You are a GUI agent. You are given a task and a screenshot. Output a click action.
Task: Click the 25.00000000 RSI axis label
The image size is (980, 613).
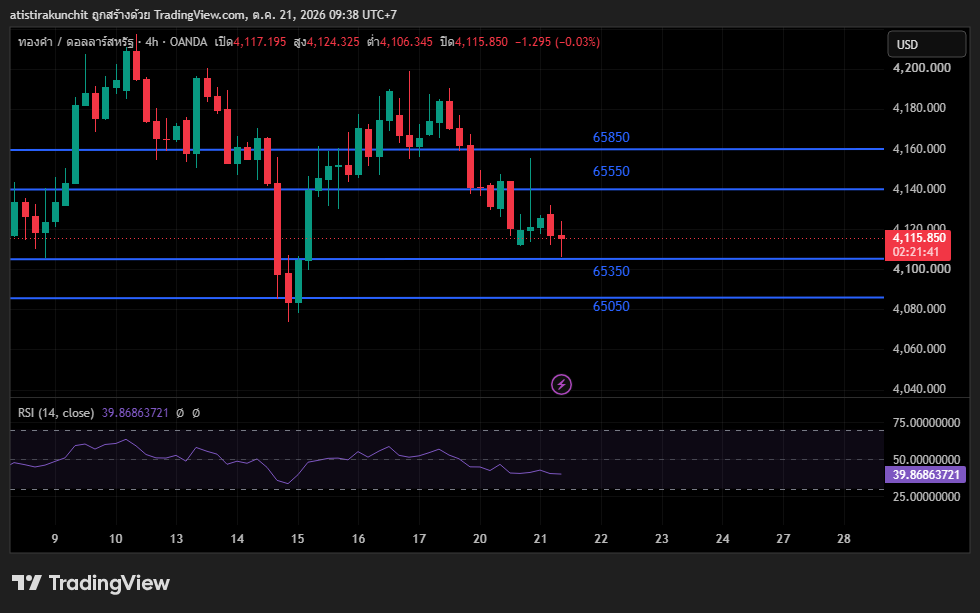(x=926, y=497)
